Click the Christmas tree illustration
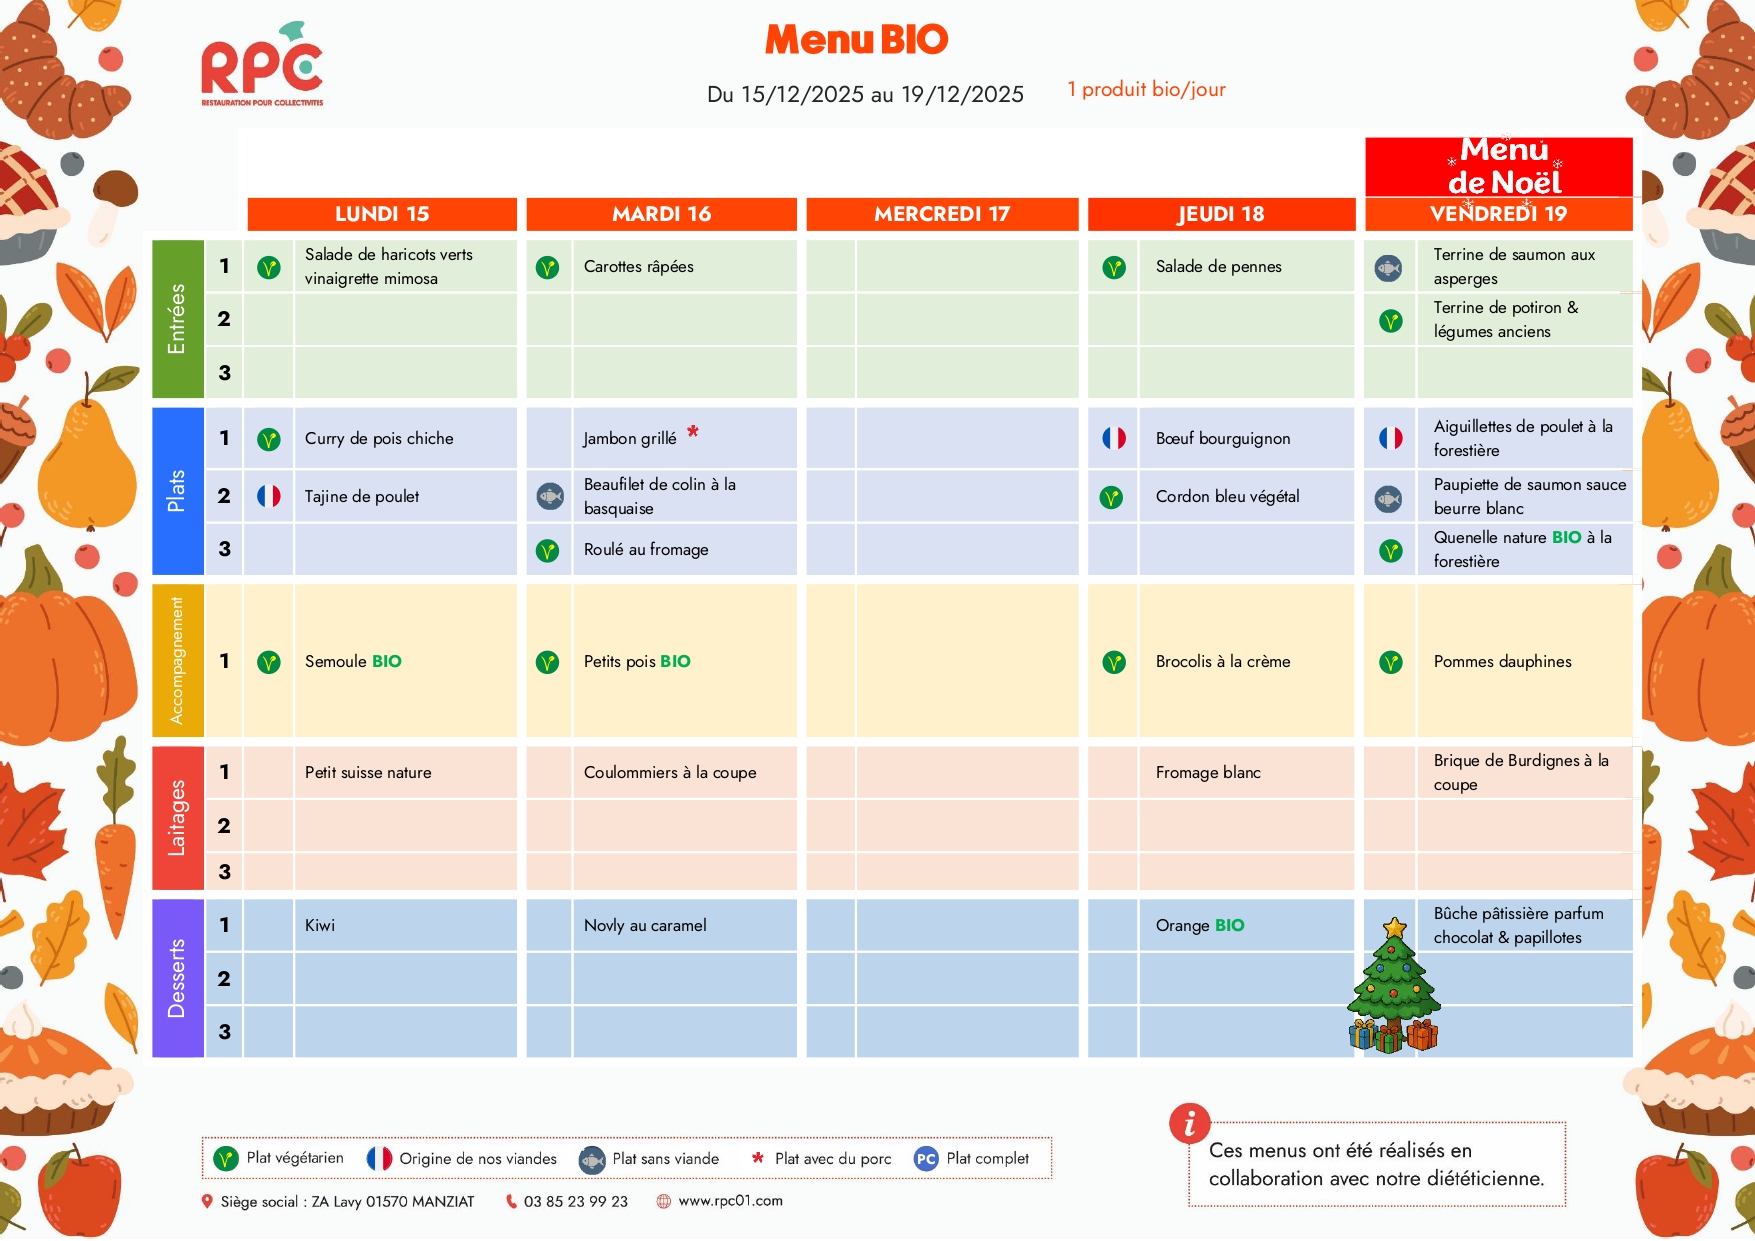This screenshot has width=1755, height=1241. tap(1393, 986)
